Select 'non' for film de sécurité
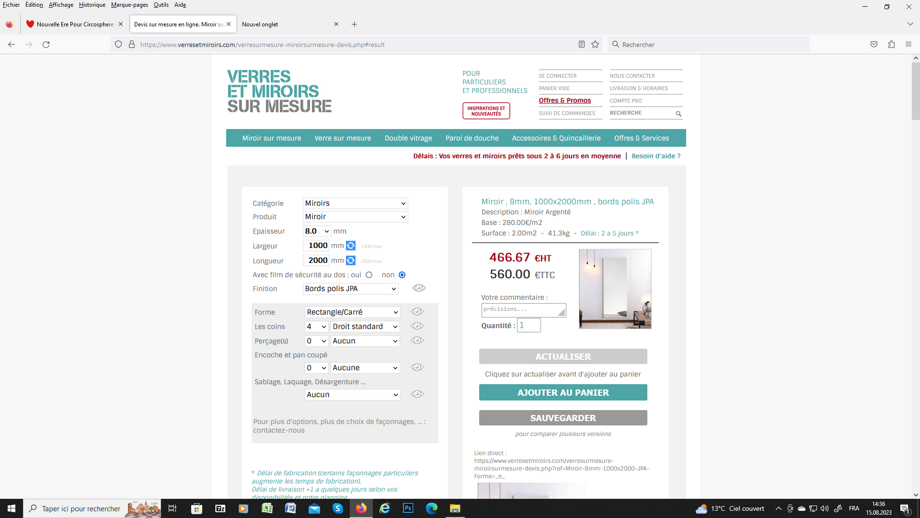Image resolution: width=920 pixels, height=518 pixels. click(402, 275)
